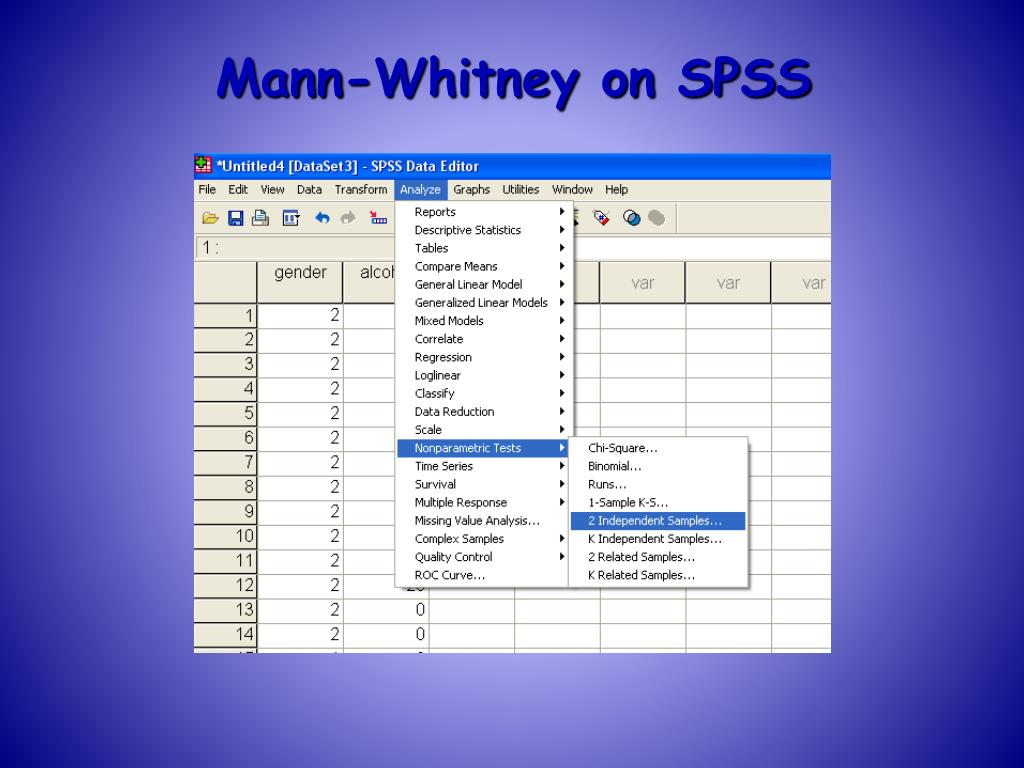Select the gender column header
The height and width of the screenshot is (768, 1024).
pos(300,282)
